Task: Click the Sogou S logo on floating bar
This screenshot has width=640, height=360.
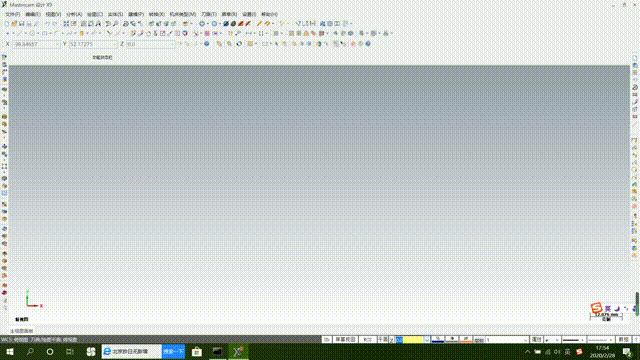Action: coord(596,308)
